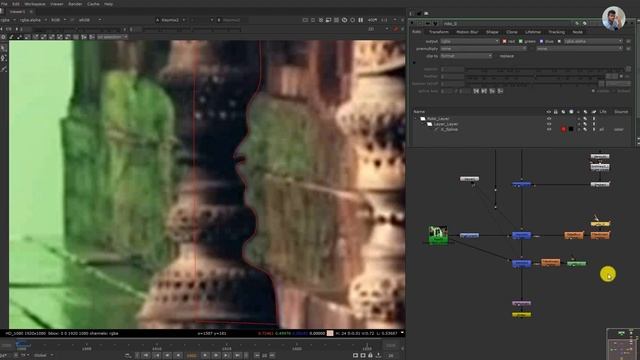
Task: Step back one frame
Action: click(178, 356)
